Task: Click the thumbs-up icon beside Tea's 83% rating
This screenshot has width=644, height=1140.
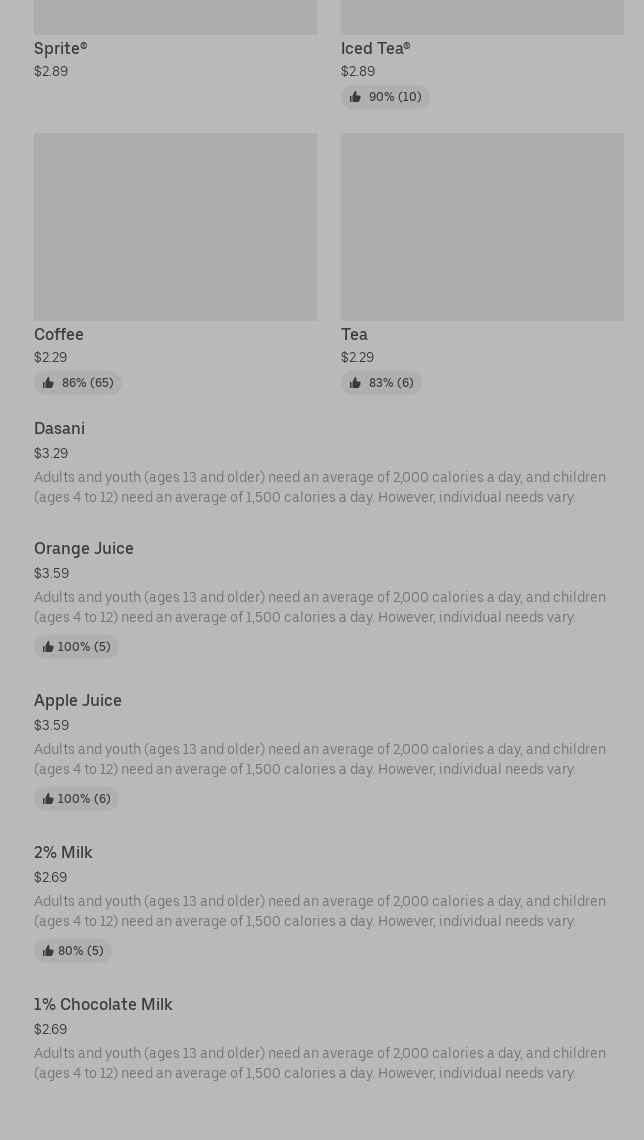Action: pos(355,383)
